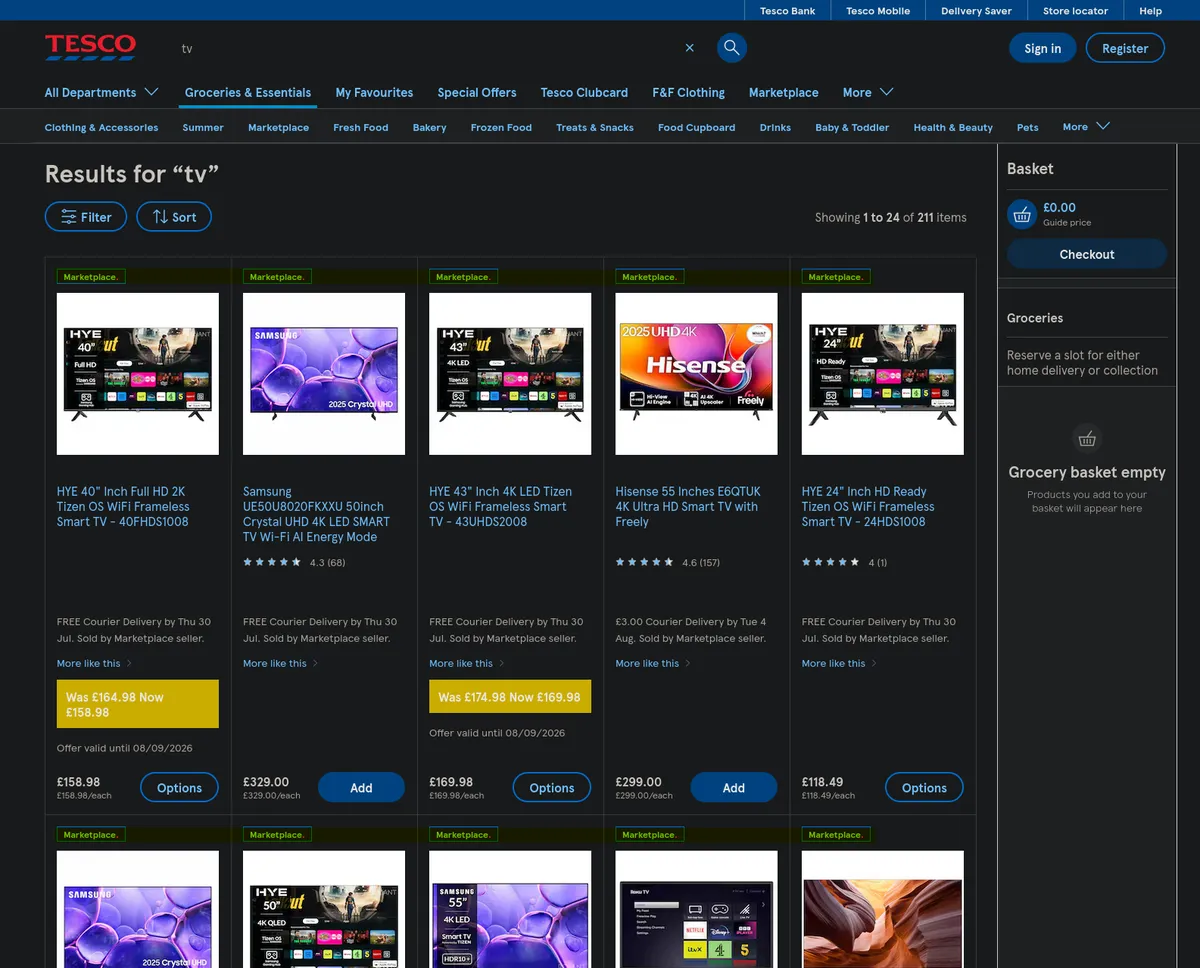Clear the search box with the X icon
Image resolution: width=1200 pixels, height=968 pixels.
click(689, 48)
